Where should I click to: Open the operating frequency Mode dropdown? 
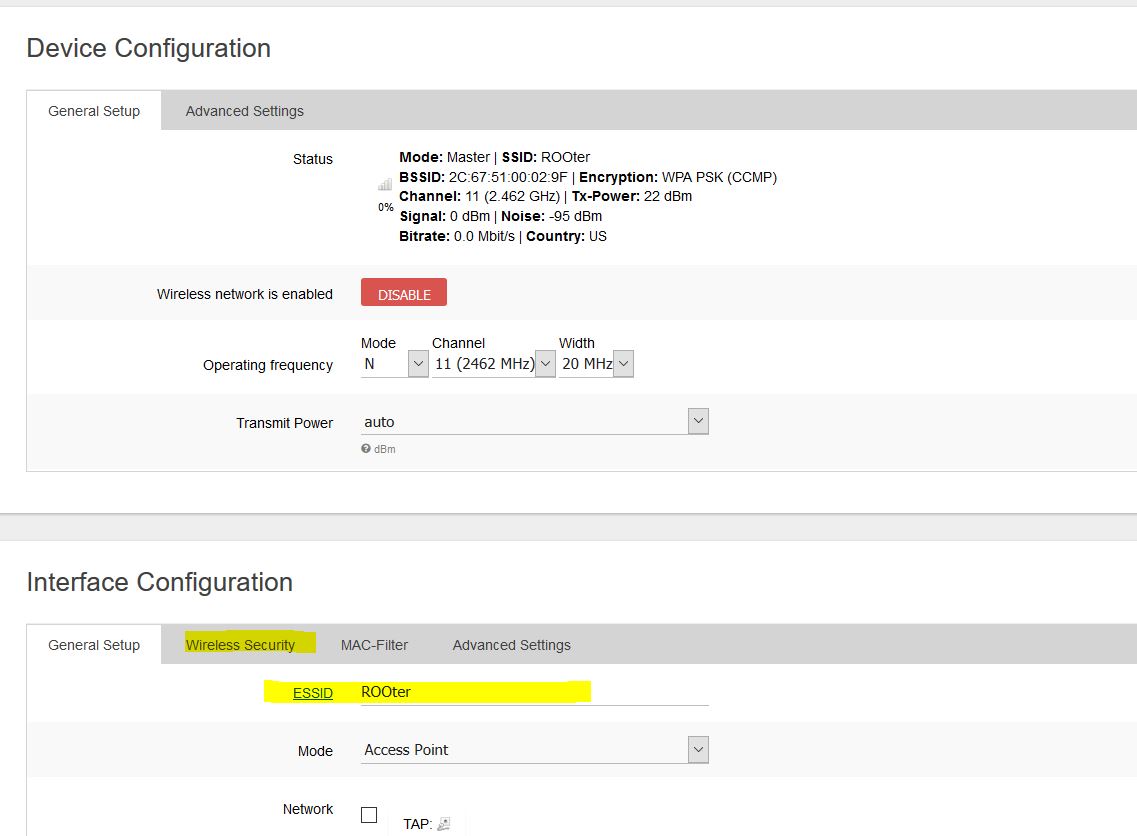coord(394,365)
